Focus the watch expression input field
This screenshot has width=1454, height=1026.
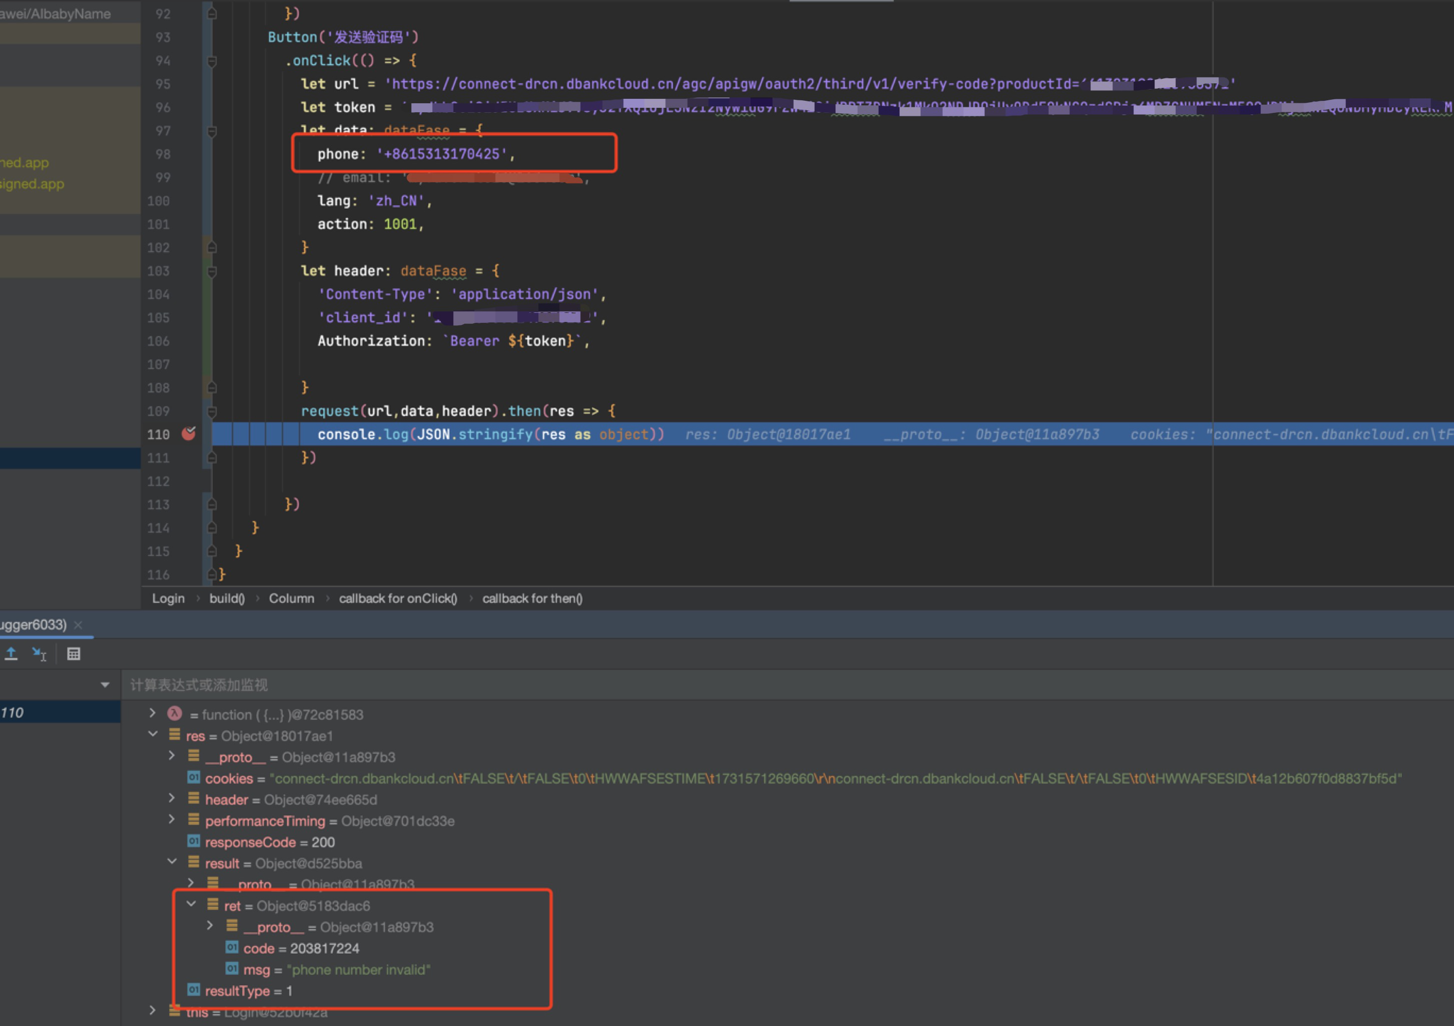(787, 685)
